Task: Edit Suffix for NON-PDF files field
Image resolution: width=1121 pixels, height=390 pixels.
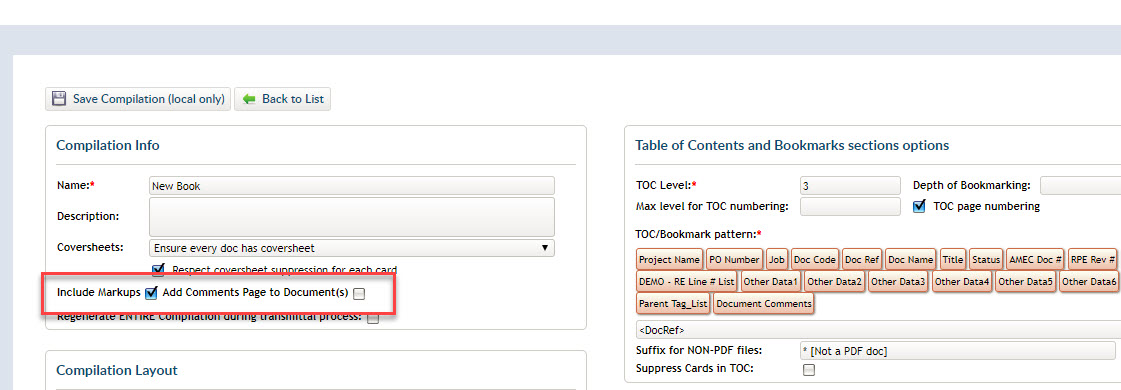Action: (x=958, y=351)
